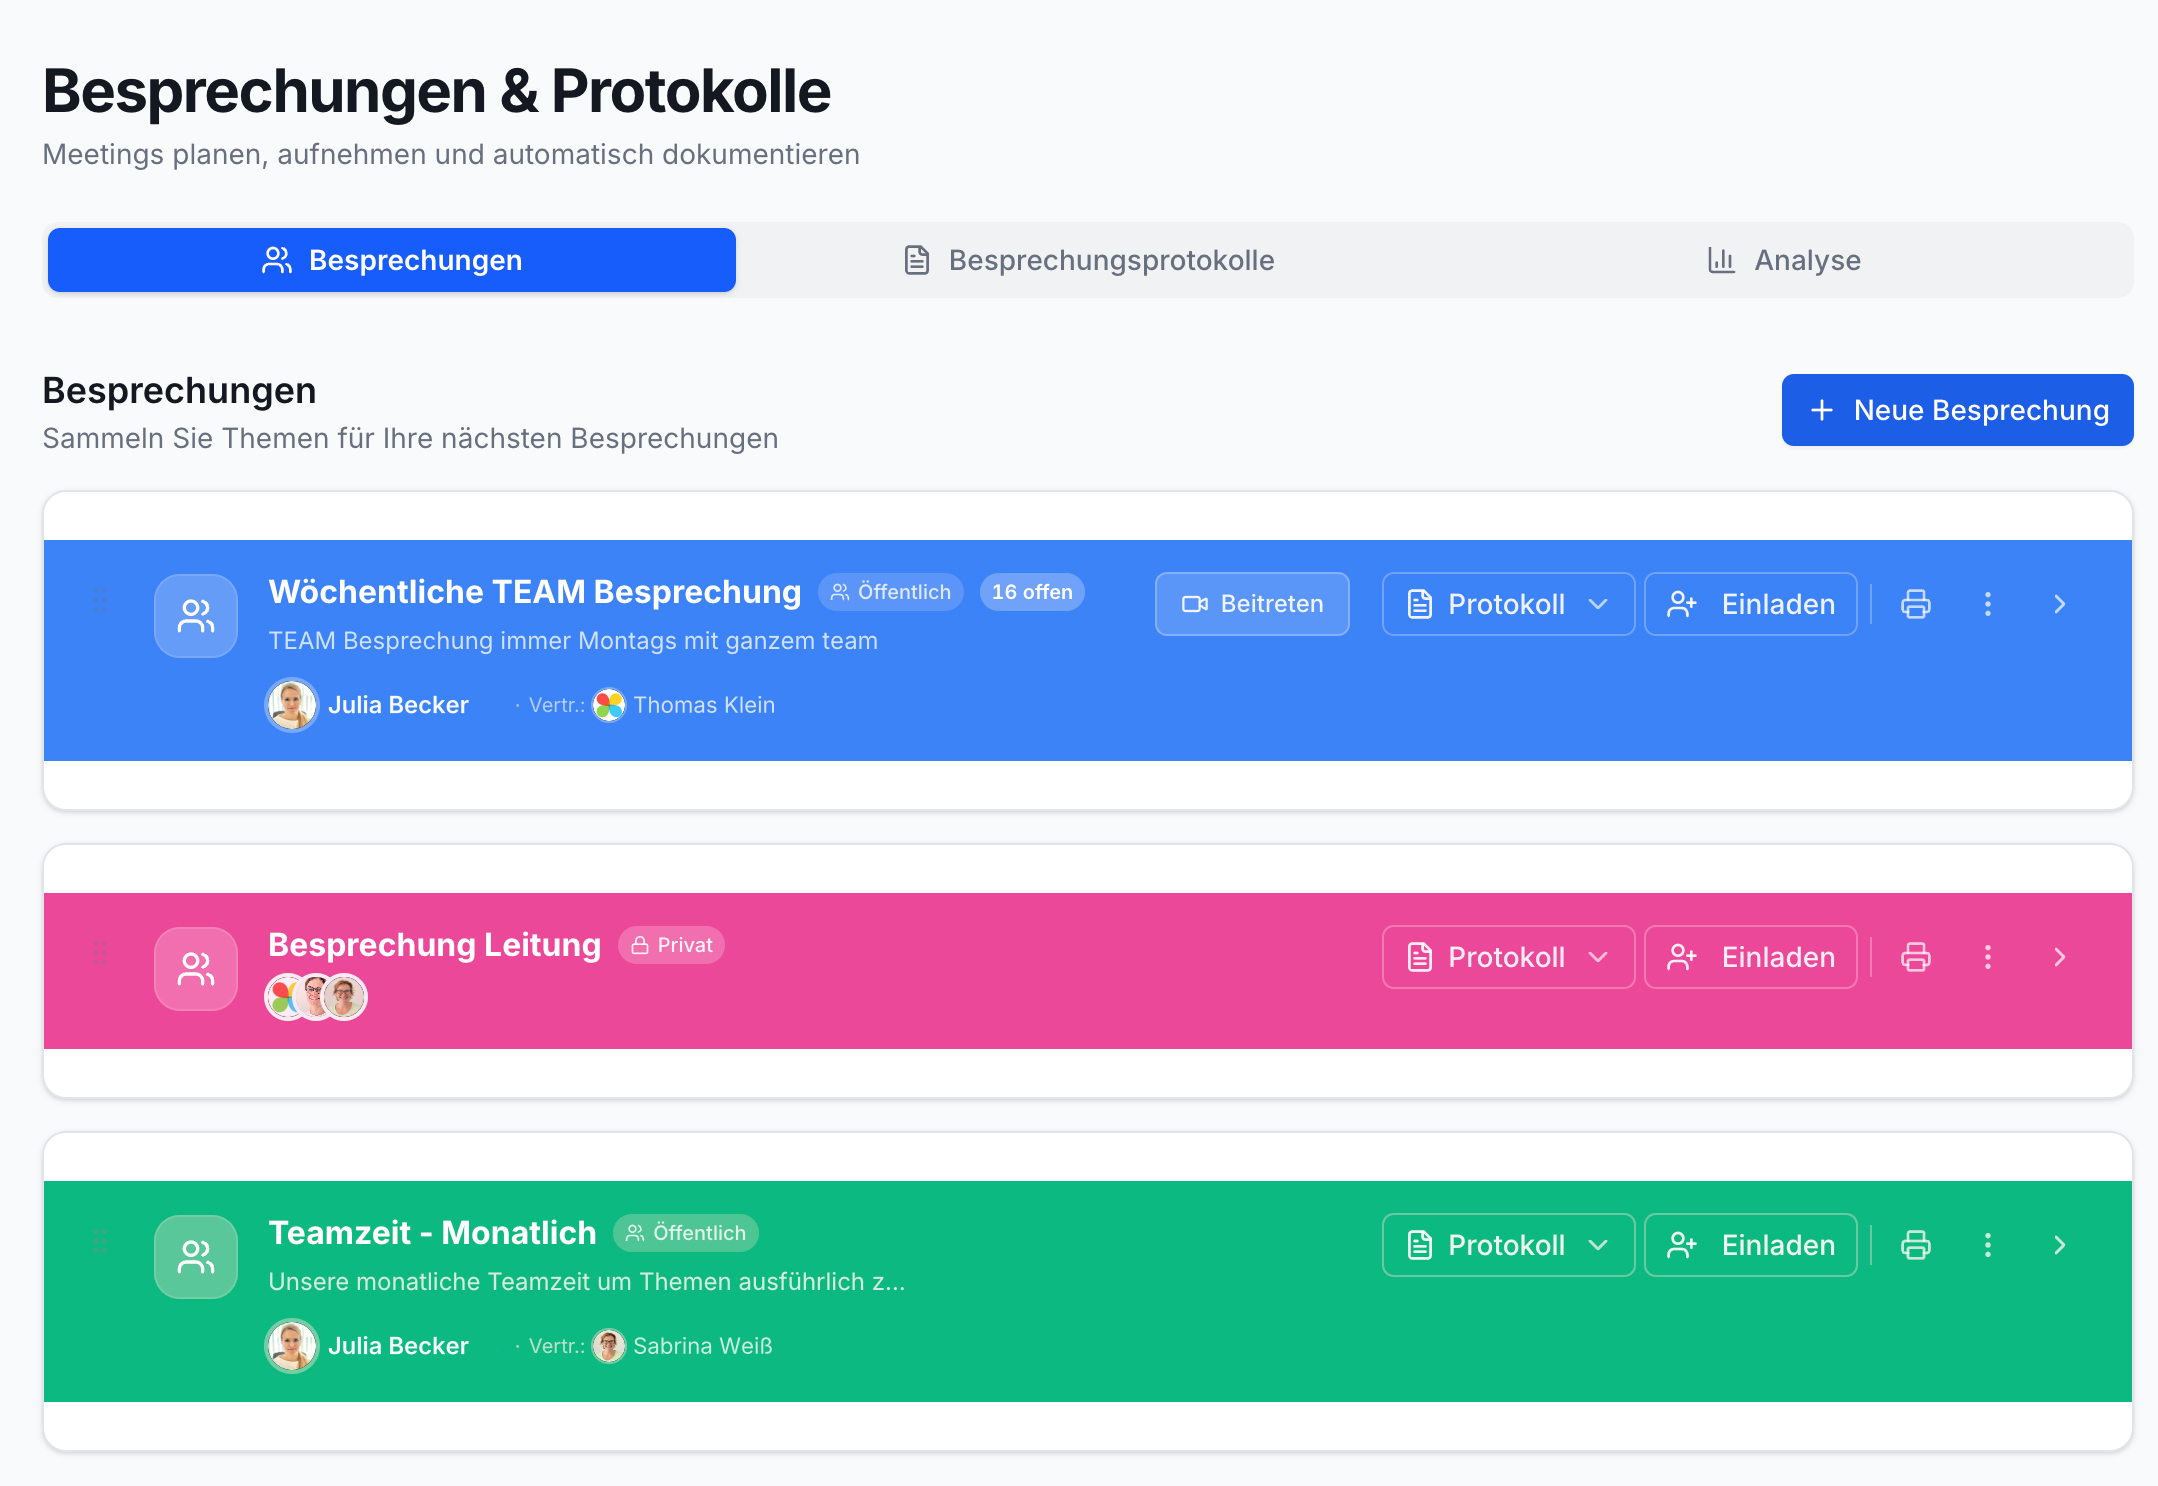Image resolution: width=2158 pixels, height=1486 pixels.
Task: Open the Wöchentliche TEAM Besprechung title
Action: [535, 592]
